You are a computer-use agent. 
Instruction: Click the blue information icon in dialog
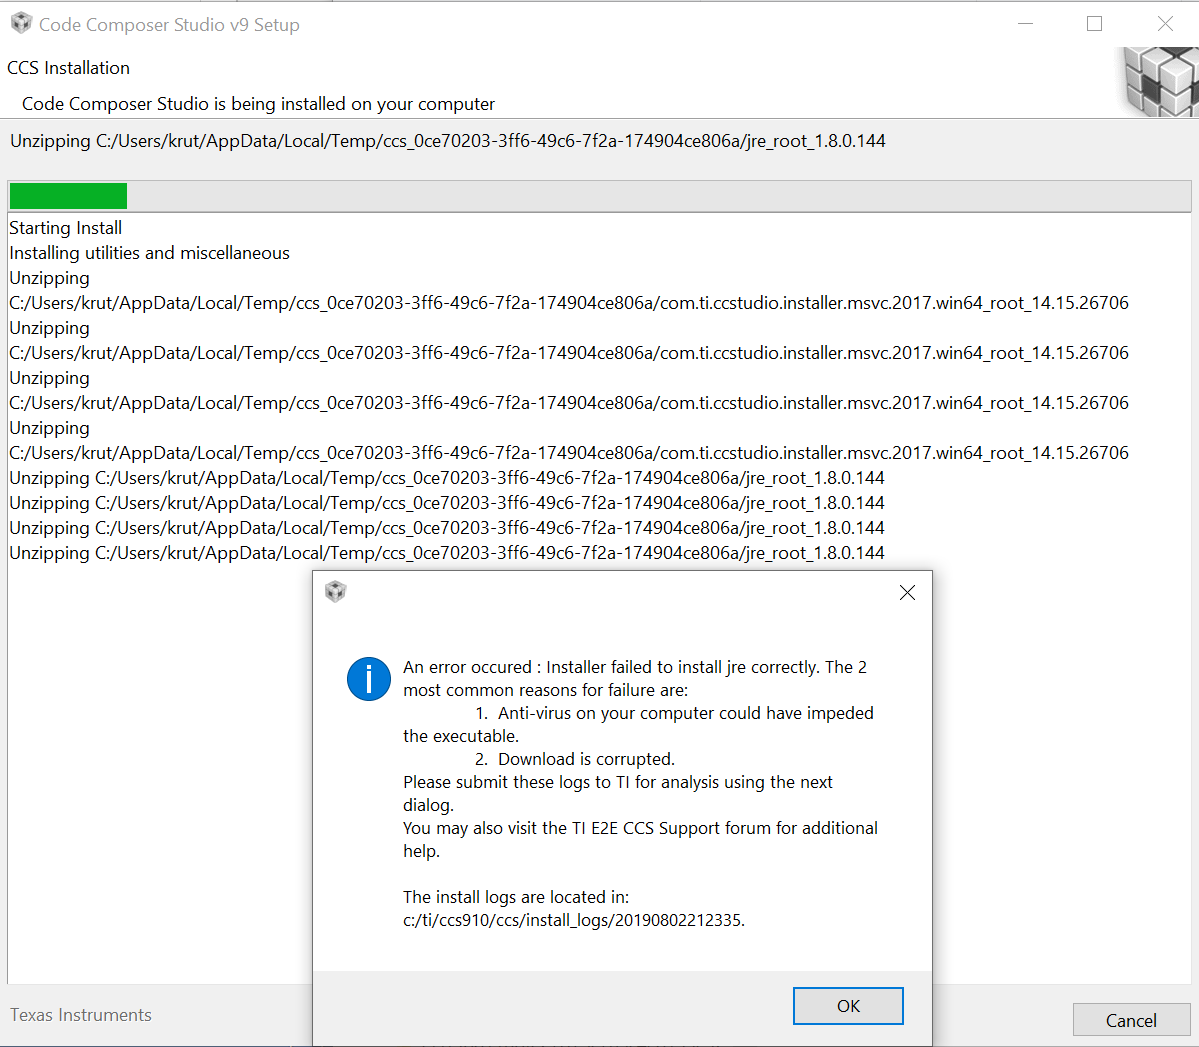click(x=369, y=678)
